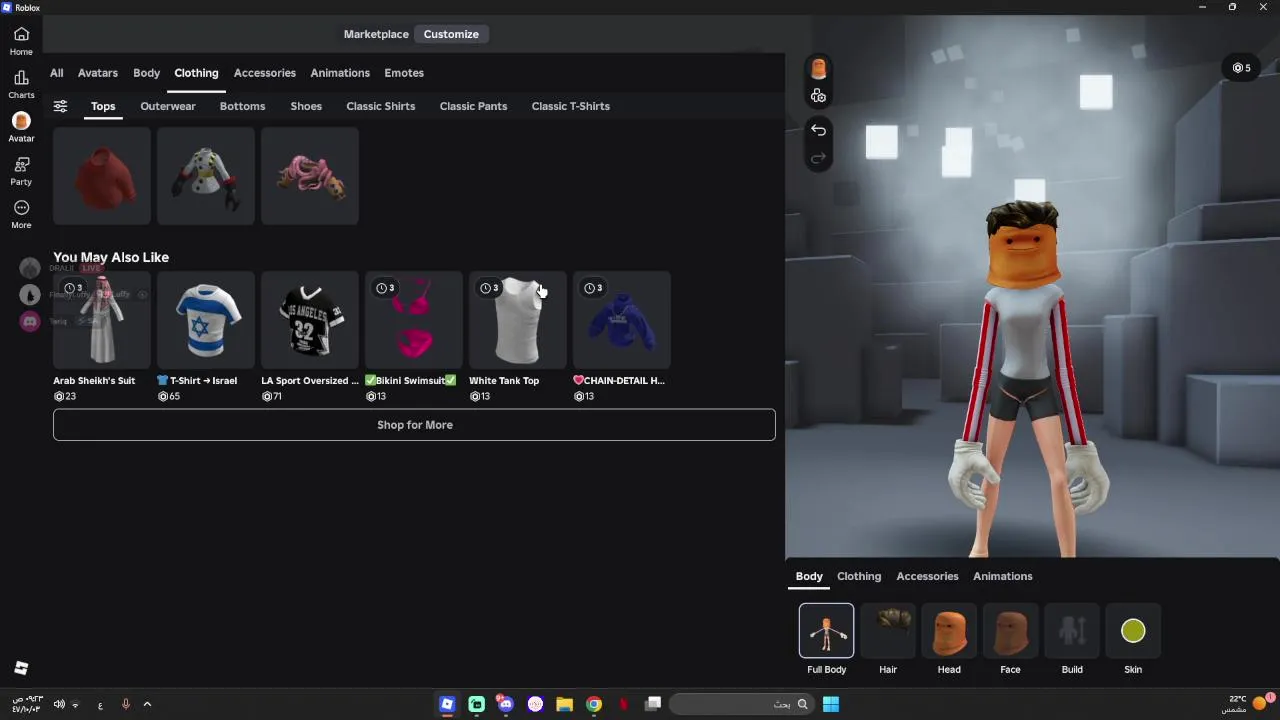Screen dimensions: 1280x720
Task: Select the Classic Shirts subcategory
Action: pos(381,106)
